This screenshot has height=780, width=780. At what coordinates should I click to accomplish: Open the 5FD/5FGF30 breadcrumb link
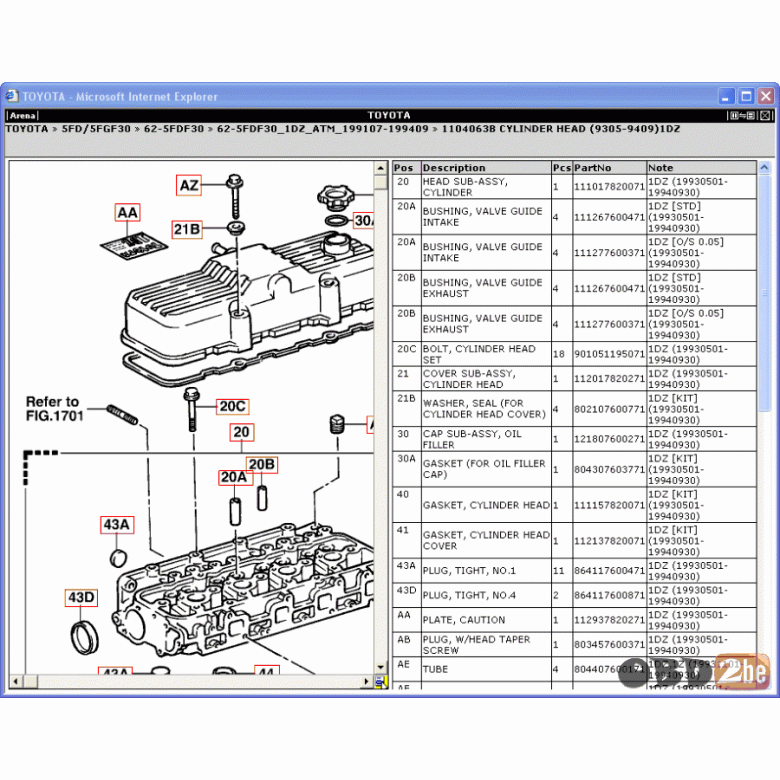pyautogui.click(x=96, y=129)
